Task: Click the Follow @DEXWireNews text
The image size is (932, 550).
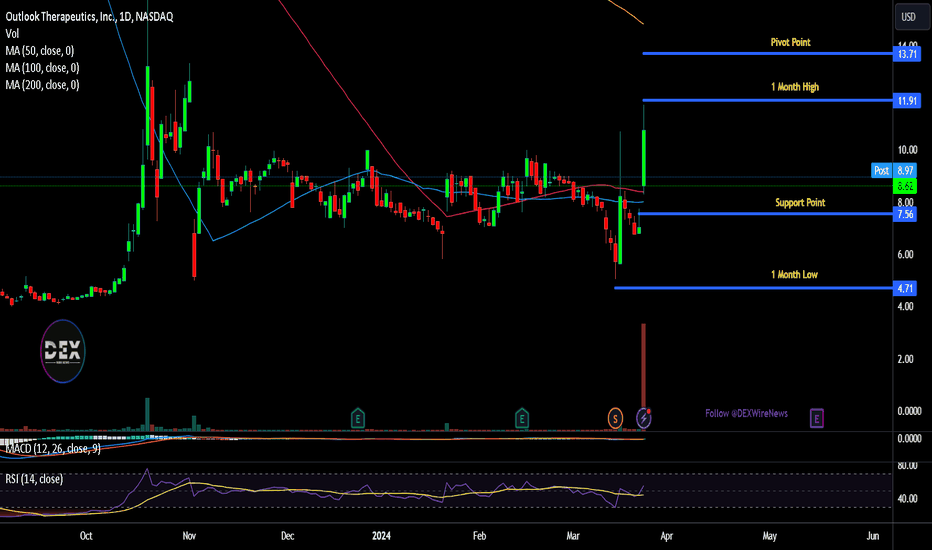Action: pyautogui.click(x=747, y=413)
